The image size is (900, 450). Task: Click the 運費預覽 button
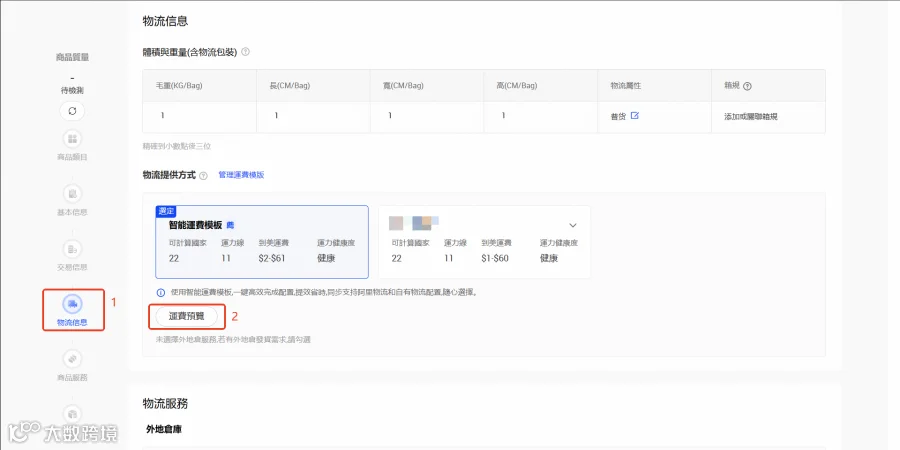187,316
